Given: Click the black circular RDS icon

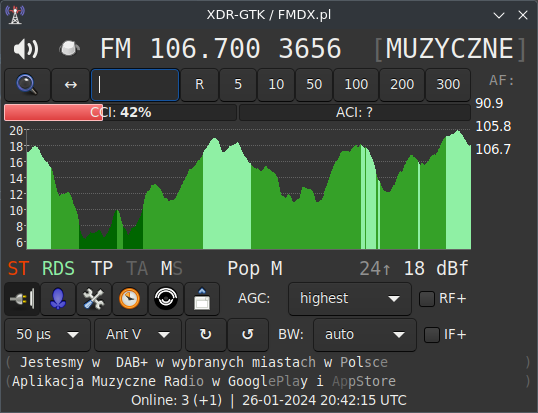Looking at the screenshot, I should [166, 299].
